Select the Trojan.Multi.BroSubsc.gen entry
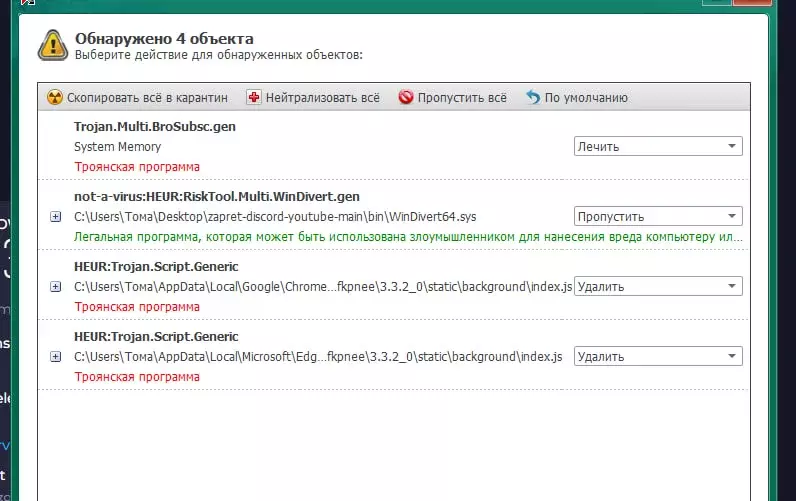Viewport: 796px width, 501px height. [x=155, y=126]
